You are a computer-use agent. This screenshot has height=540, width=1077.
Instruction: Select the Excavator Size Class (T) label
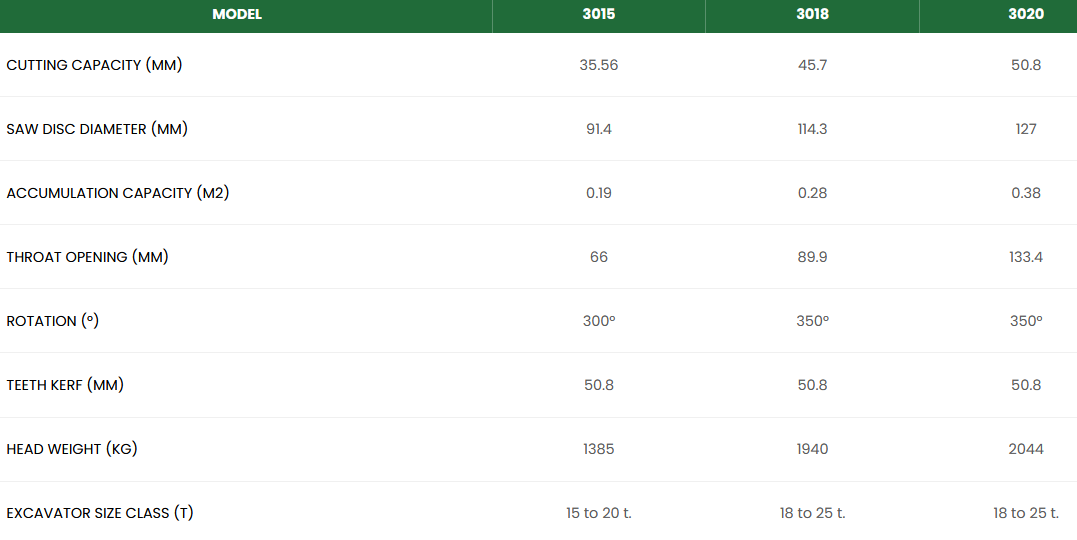point(100,513)
